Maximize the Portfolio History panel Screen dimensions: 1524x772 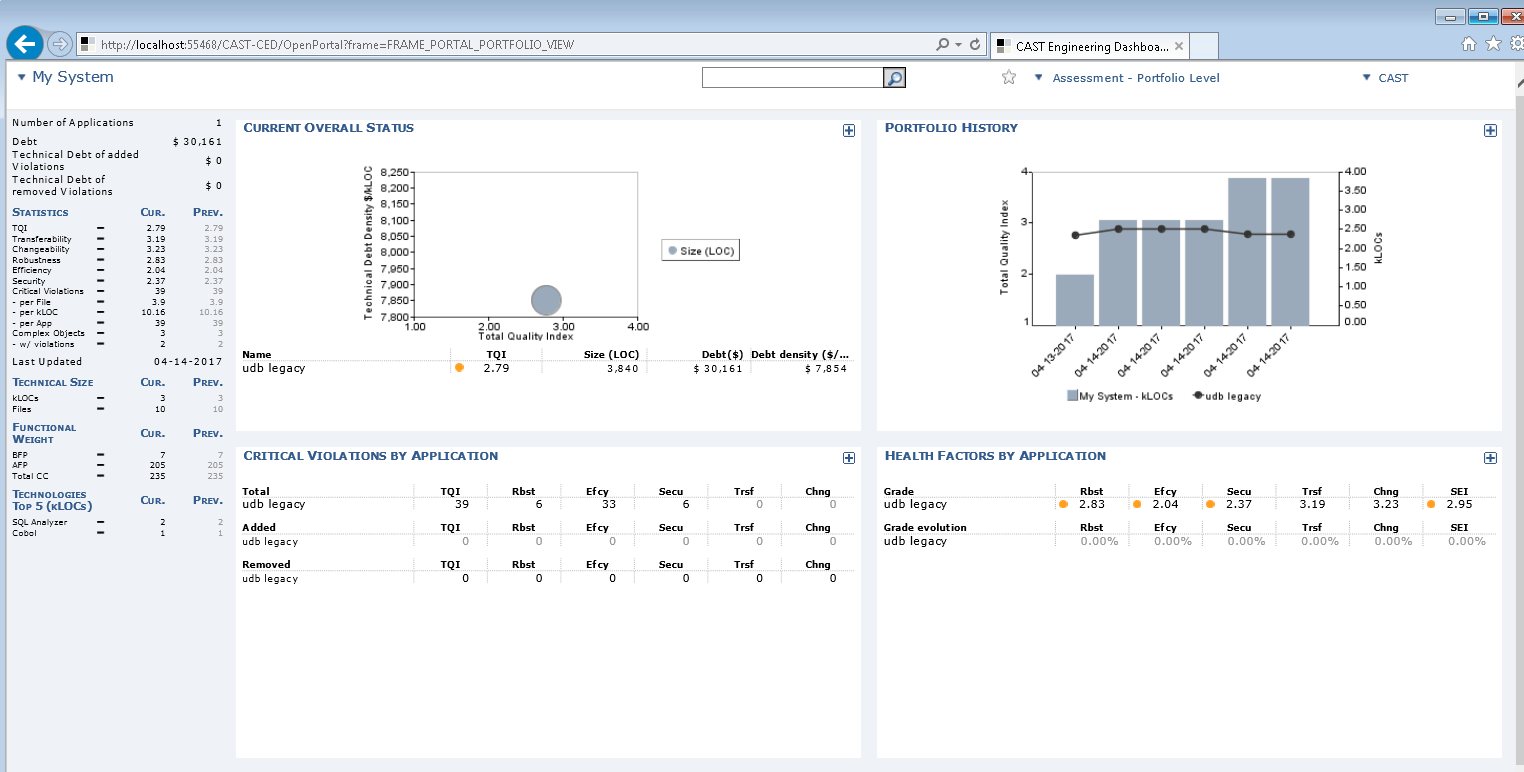pos(1490,131)
